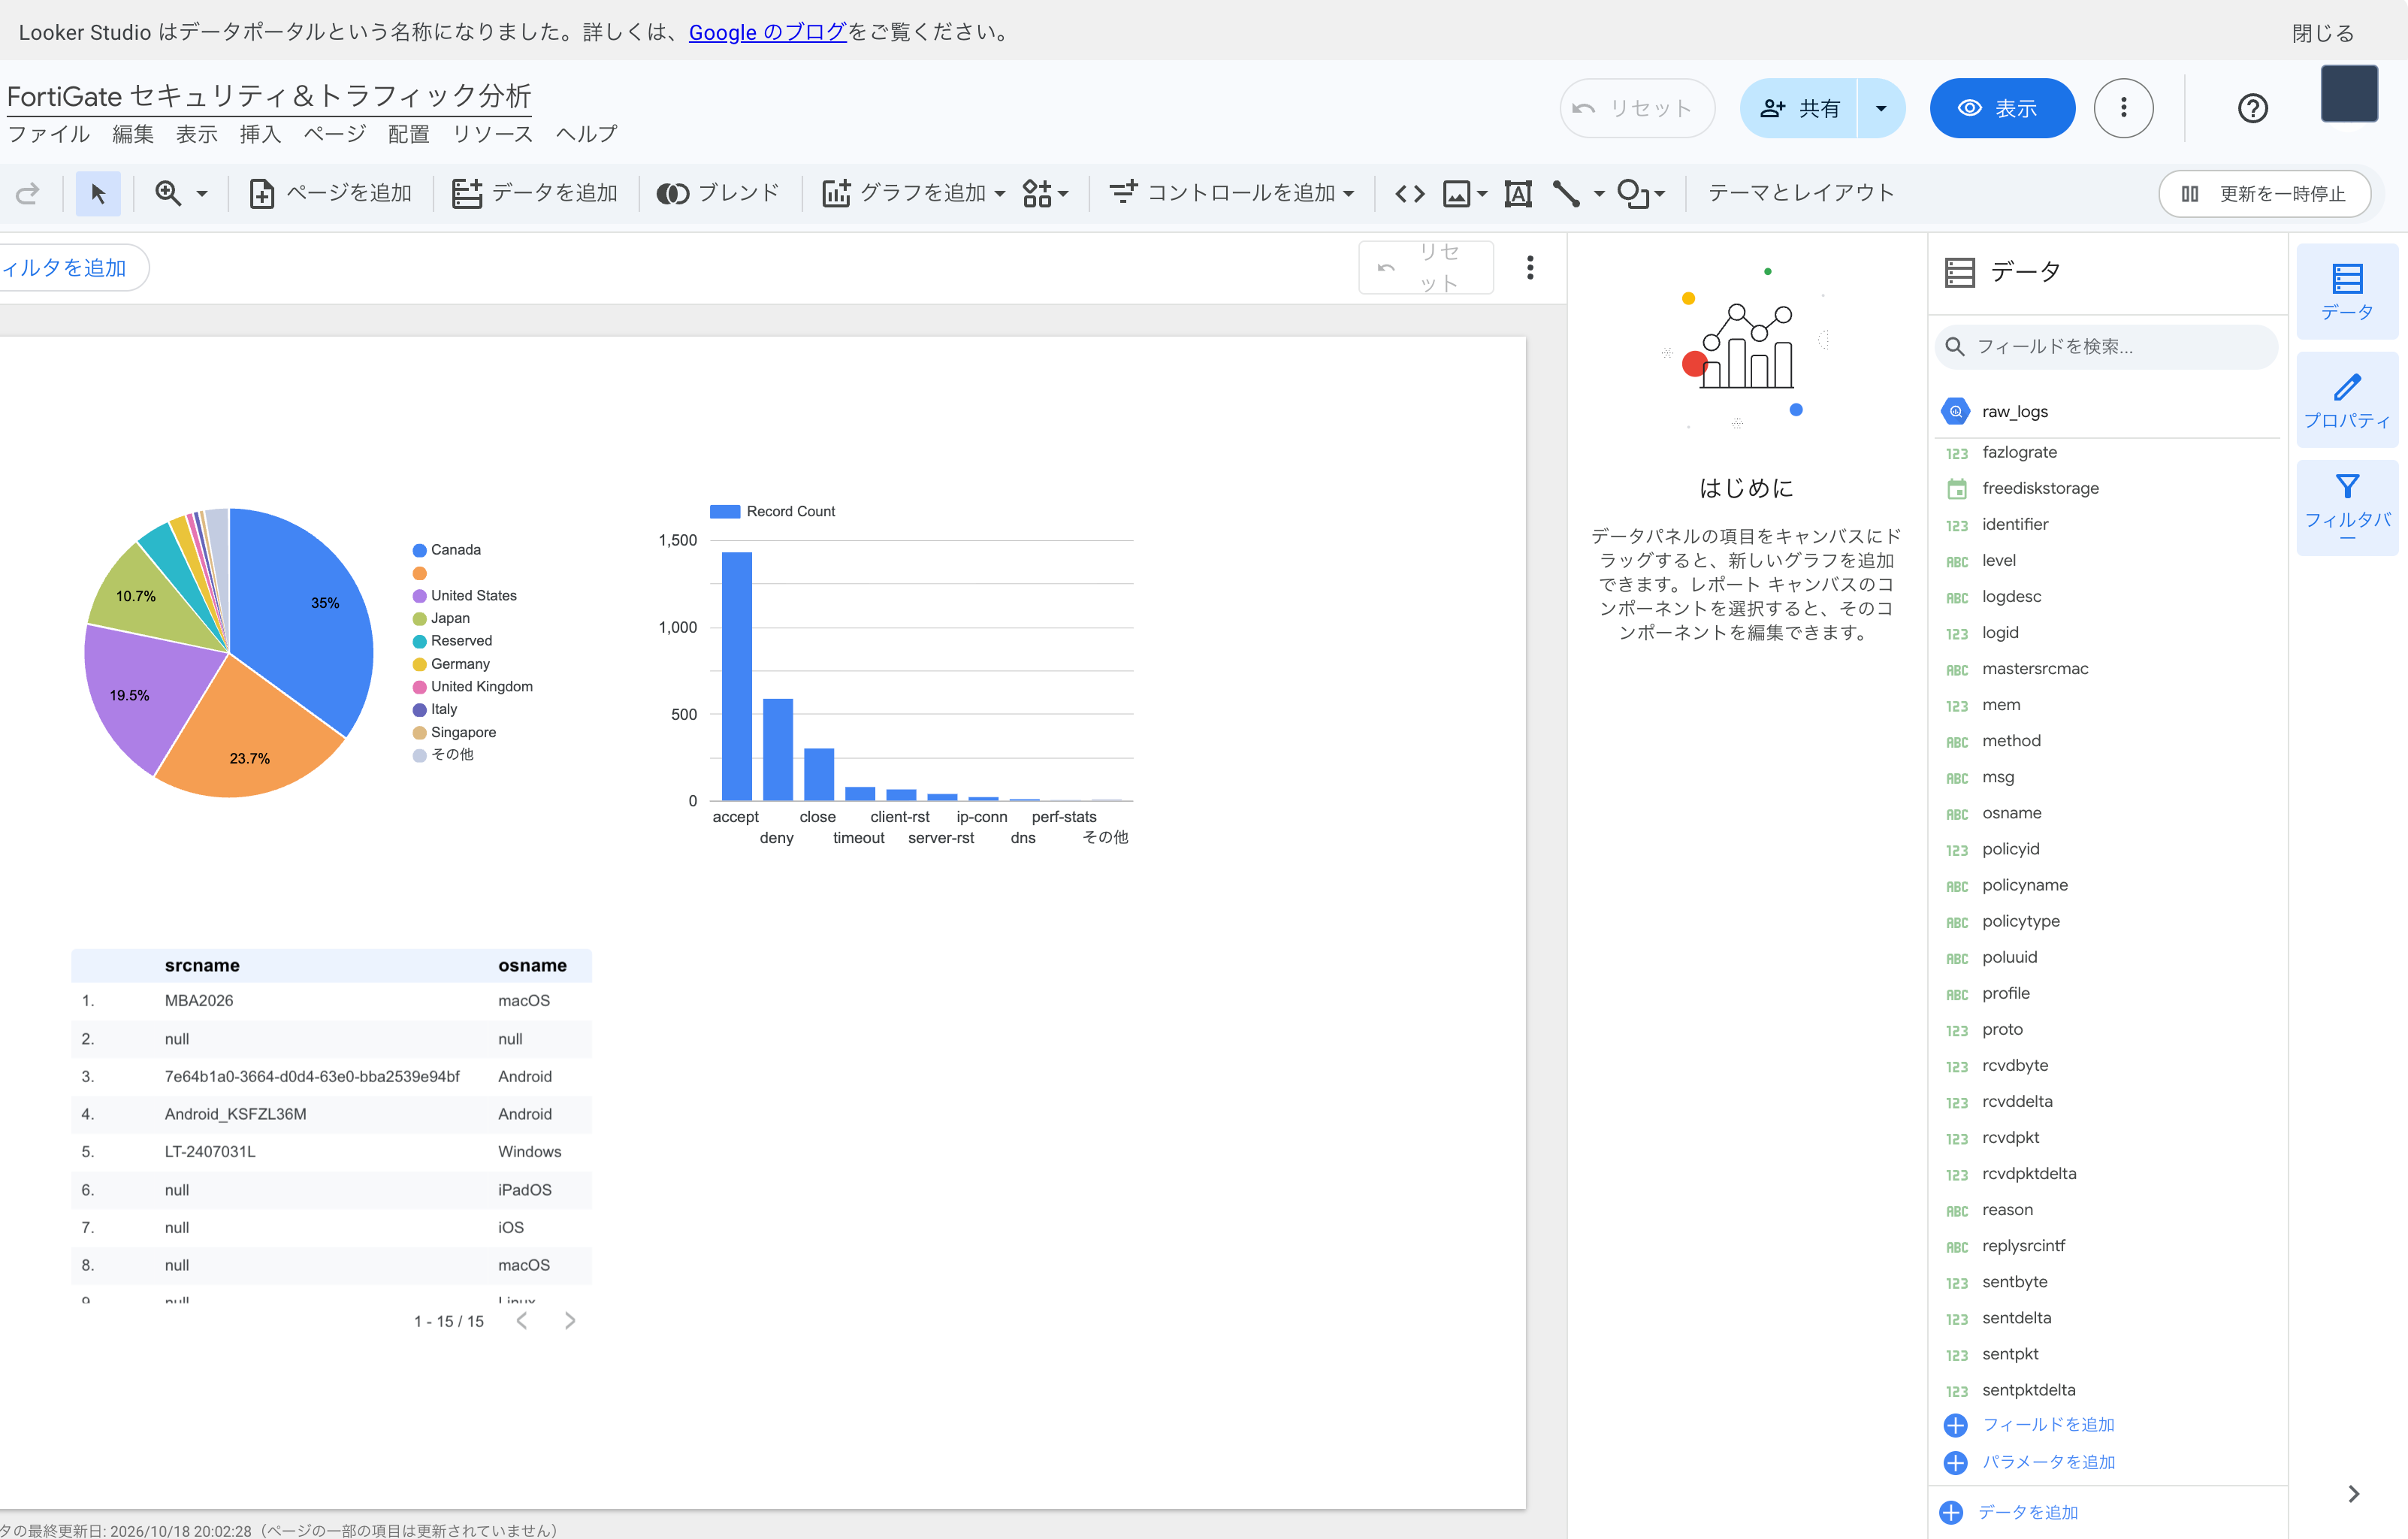Click the policyname text field
This screenshot has height=1539, width=2408.
click(x=2107, y=885)
